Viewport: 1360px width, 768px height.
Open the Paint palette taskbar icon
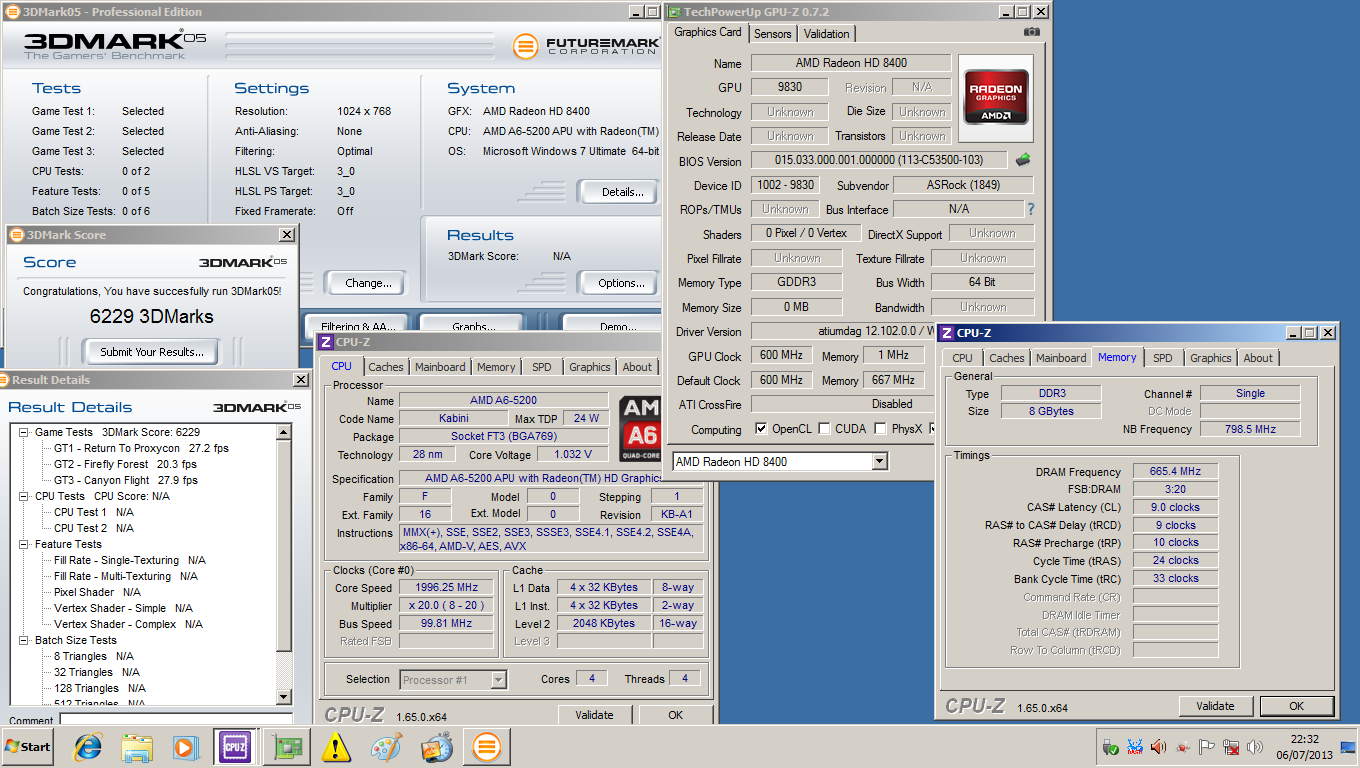pos(386,747)
